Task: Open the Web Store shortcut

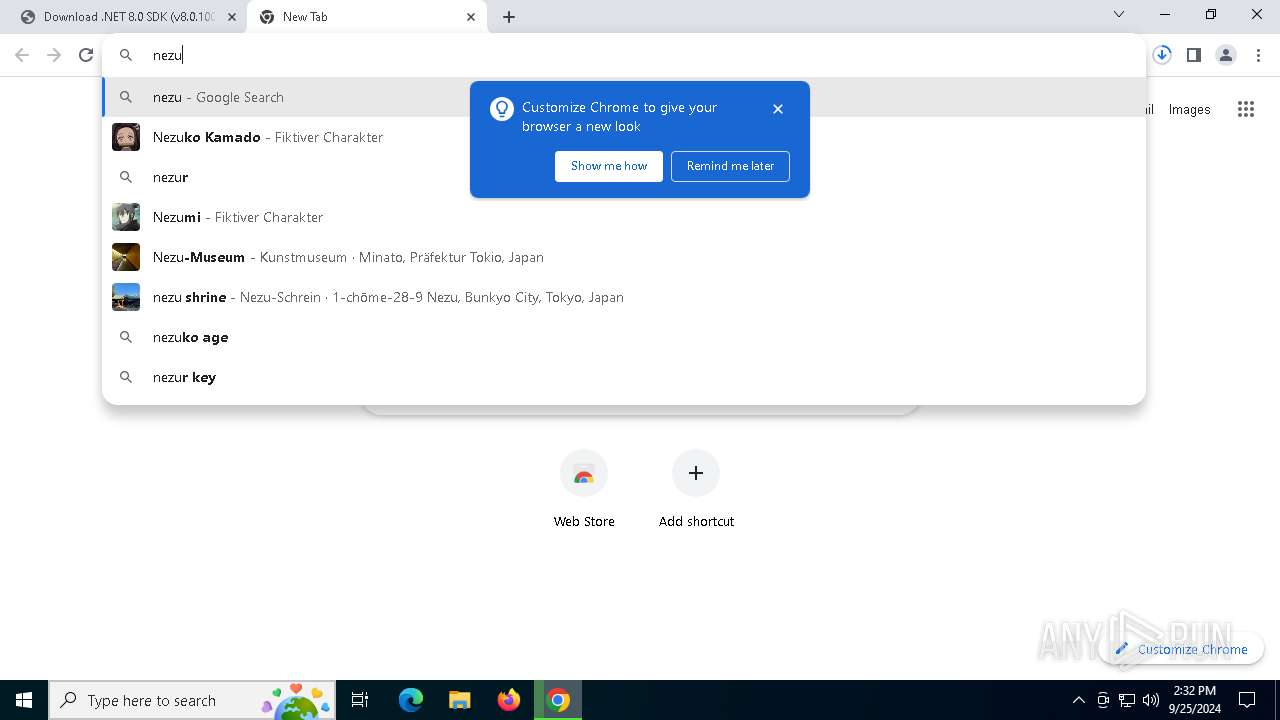Action: point(584,489)
